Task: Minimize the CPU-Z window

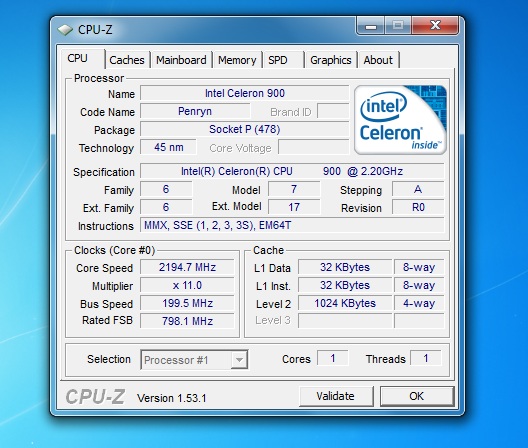Action: click(x=371, y=26)
